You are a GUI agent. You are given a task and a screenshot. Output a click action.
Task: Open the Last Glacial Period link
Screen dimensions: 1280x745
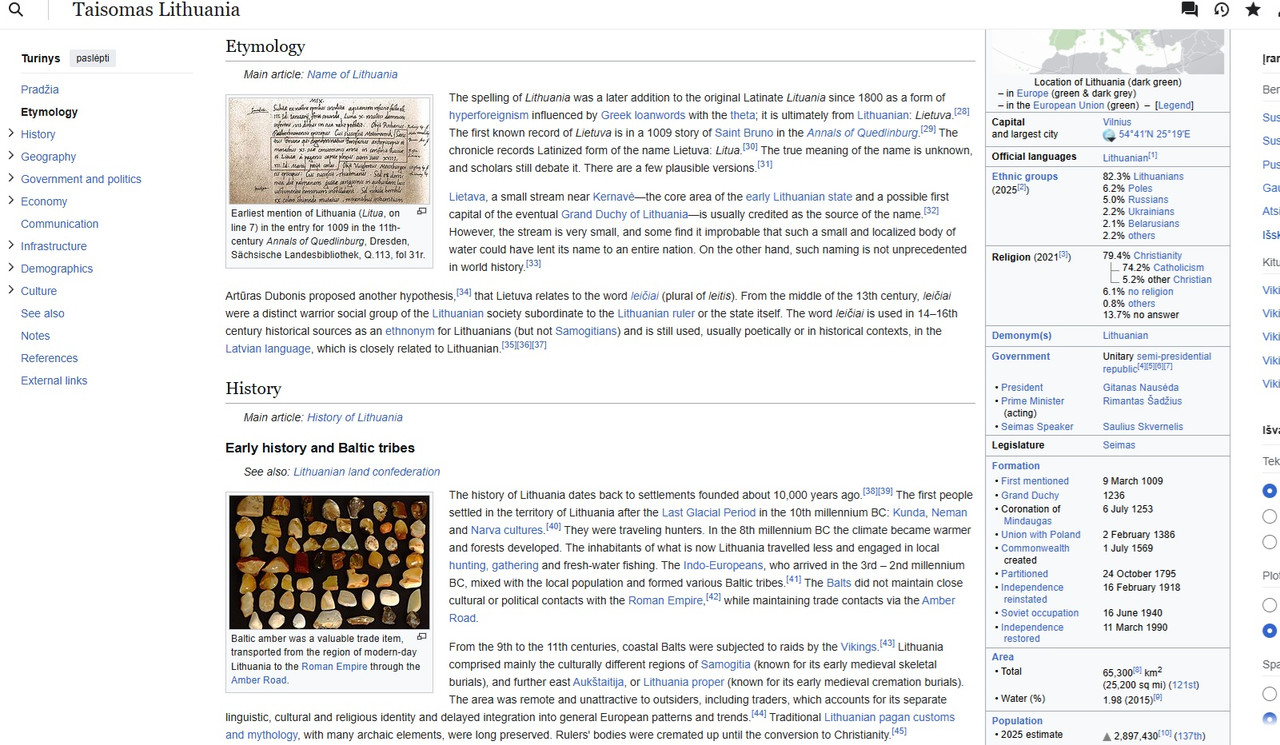709,513
